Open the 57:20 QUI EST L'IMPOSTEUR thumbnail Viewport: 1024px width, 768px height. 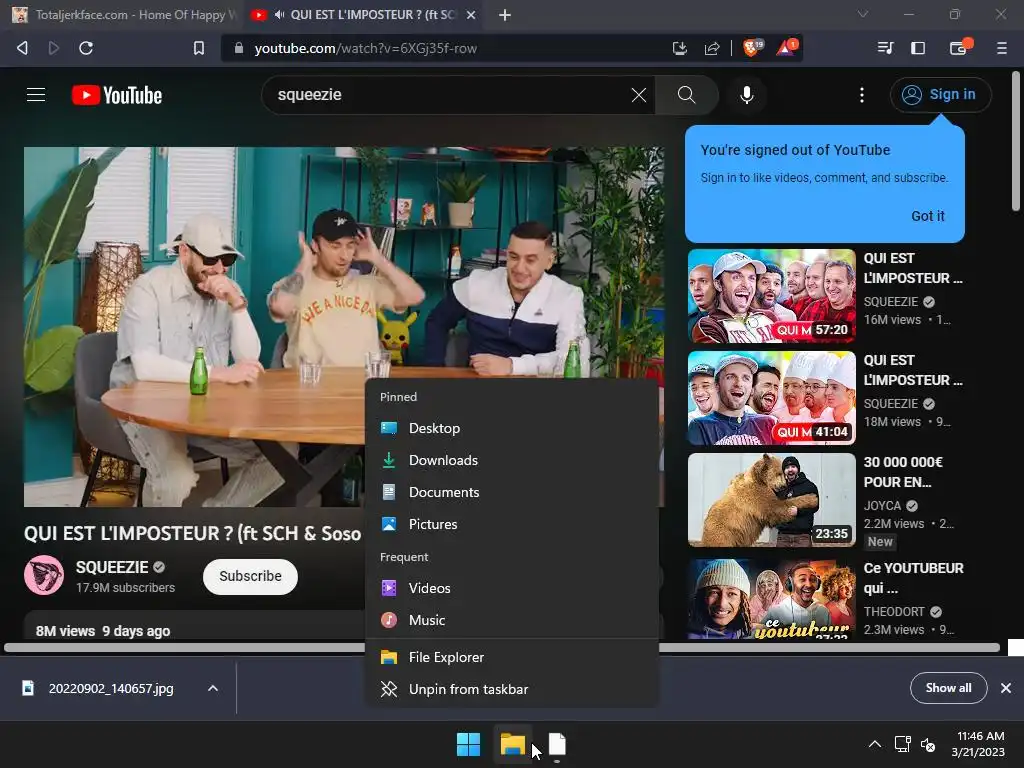771,296
